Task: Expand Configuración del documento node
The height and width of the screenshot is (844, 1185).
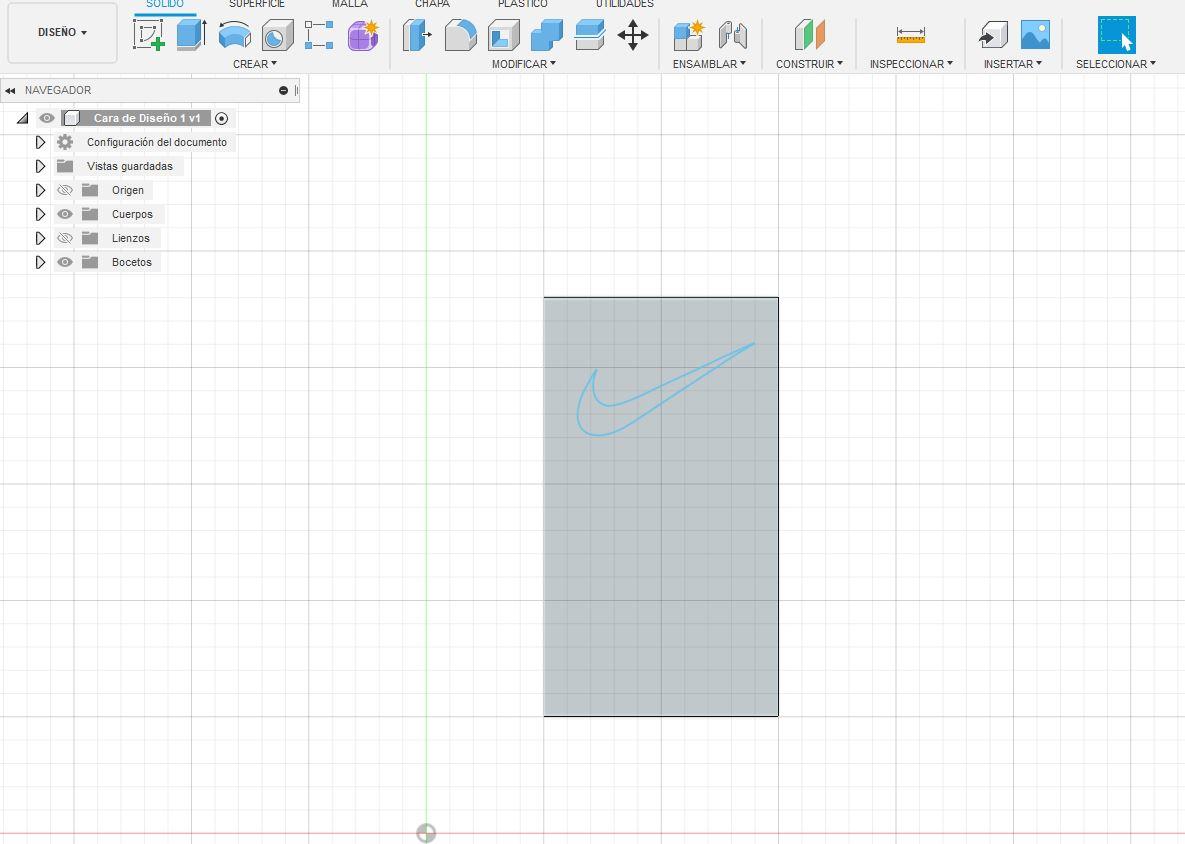Action: [40, 142]
